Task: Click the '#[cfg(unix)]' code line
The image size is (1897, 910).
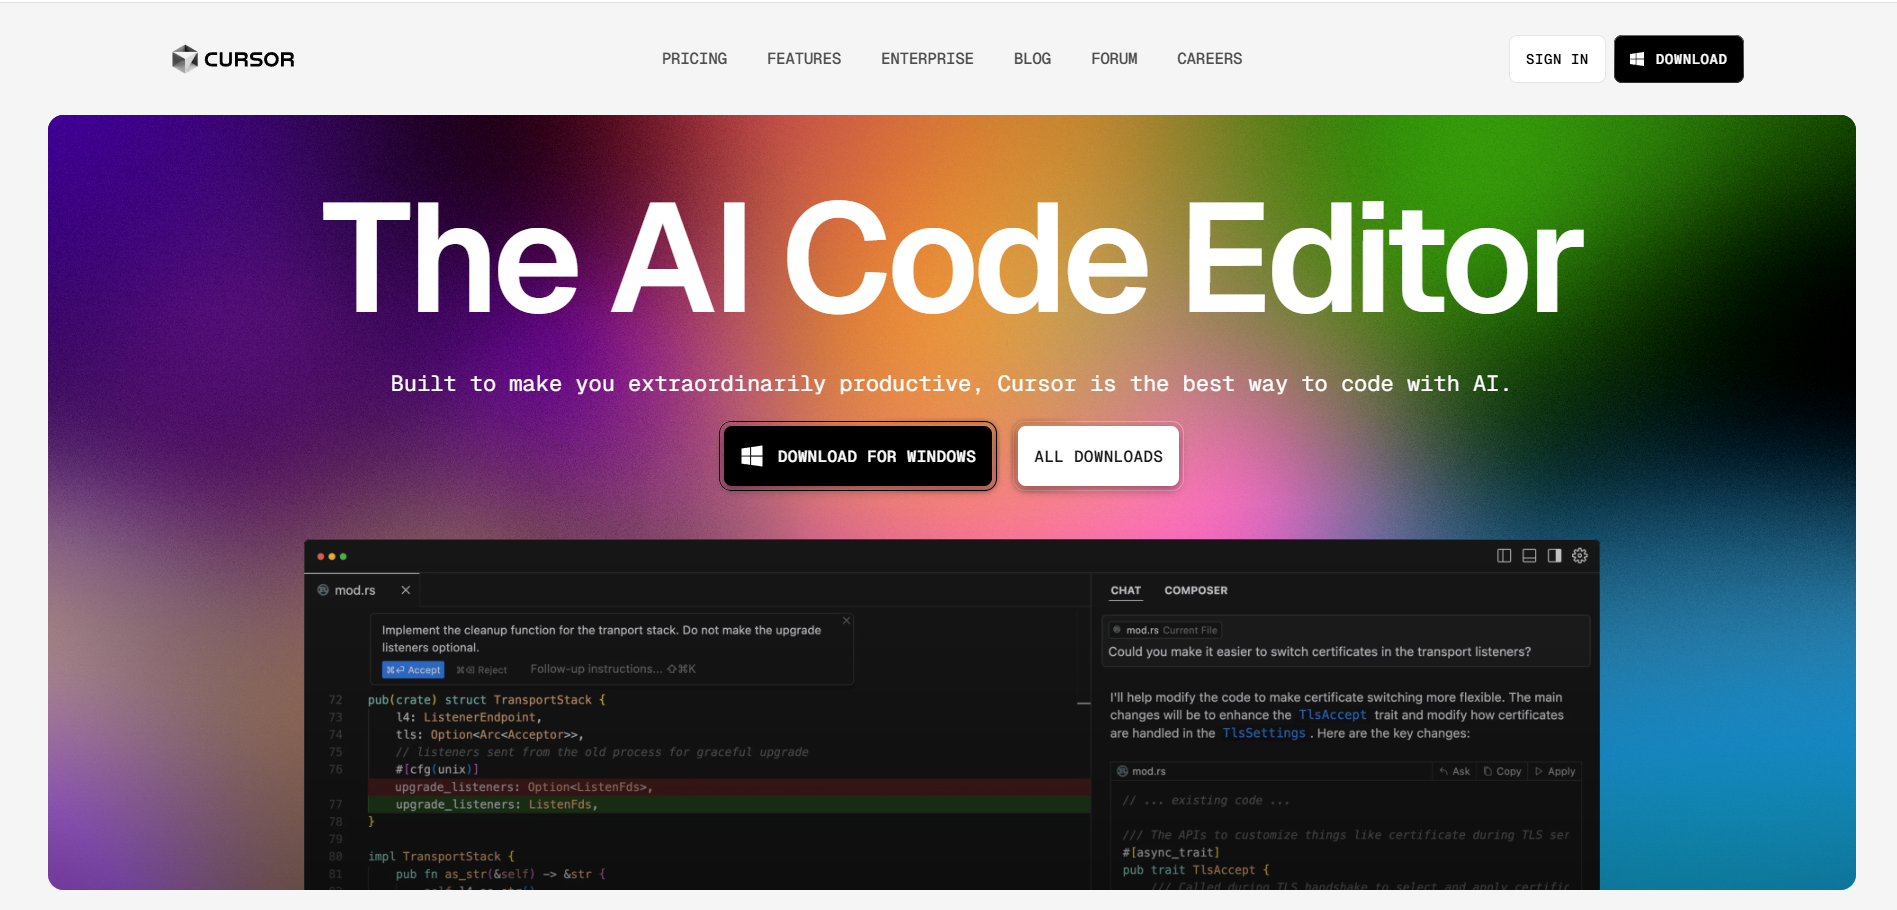Action: (x=437, y=770)
